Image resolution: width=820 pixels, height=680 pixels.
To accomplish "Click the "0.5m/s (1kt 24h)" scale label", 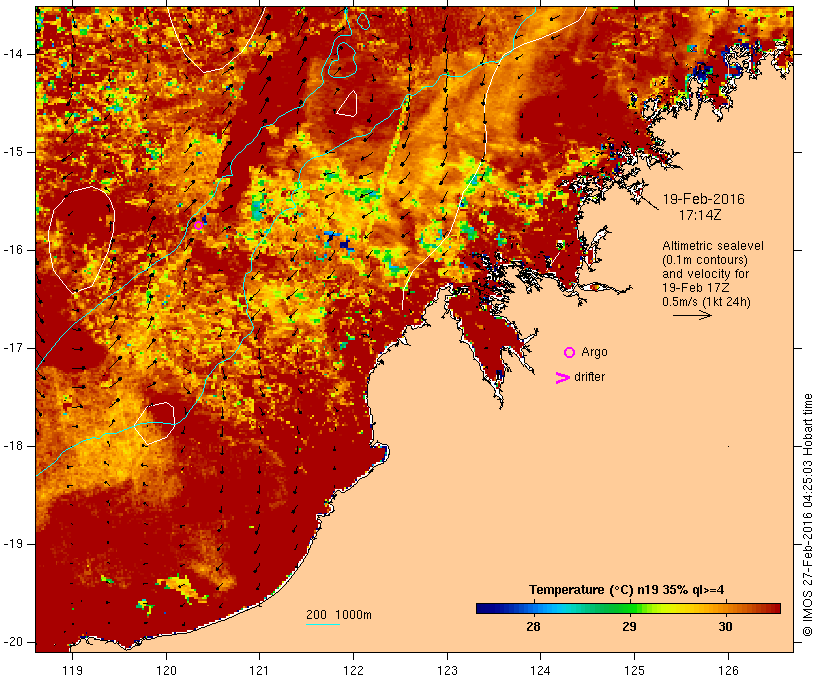I will pos(707,302).
